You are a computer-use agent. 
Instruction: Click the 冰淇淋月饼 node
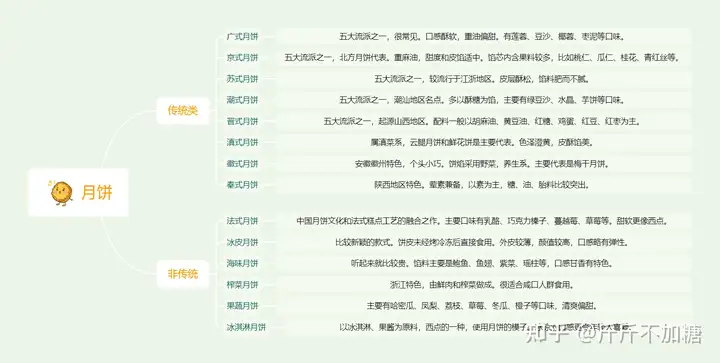[x=246, y=328]
